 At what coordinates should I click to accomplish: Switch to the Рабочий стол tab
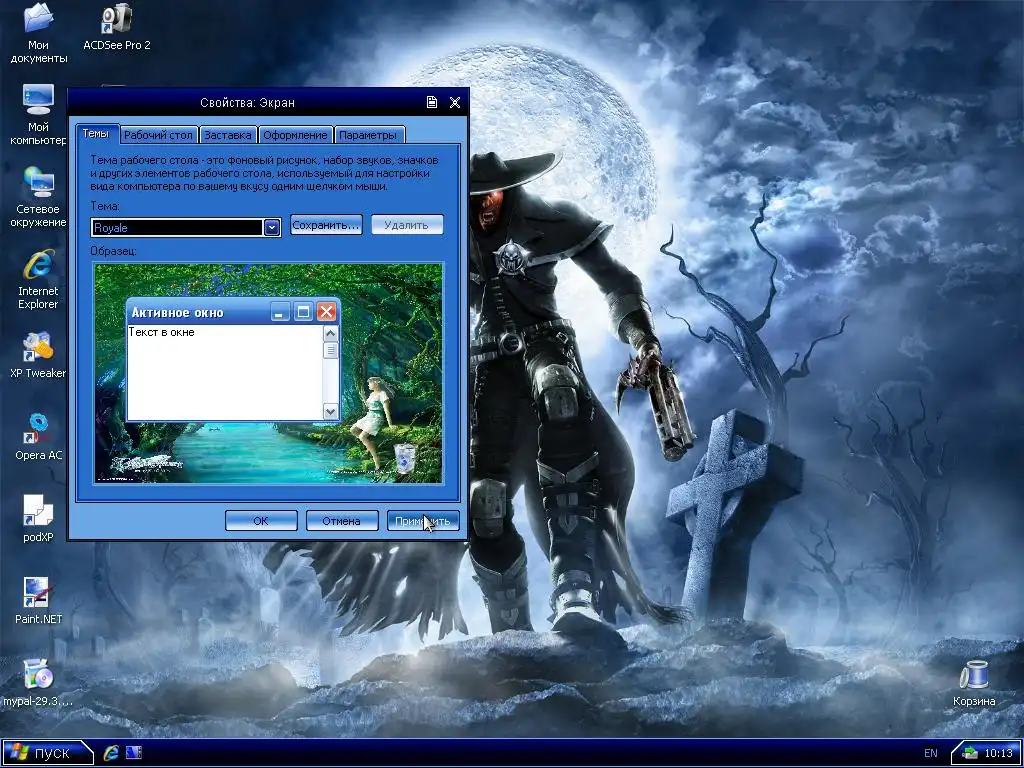[x=158, y=135]
